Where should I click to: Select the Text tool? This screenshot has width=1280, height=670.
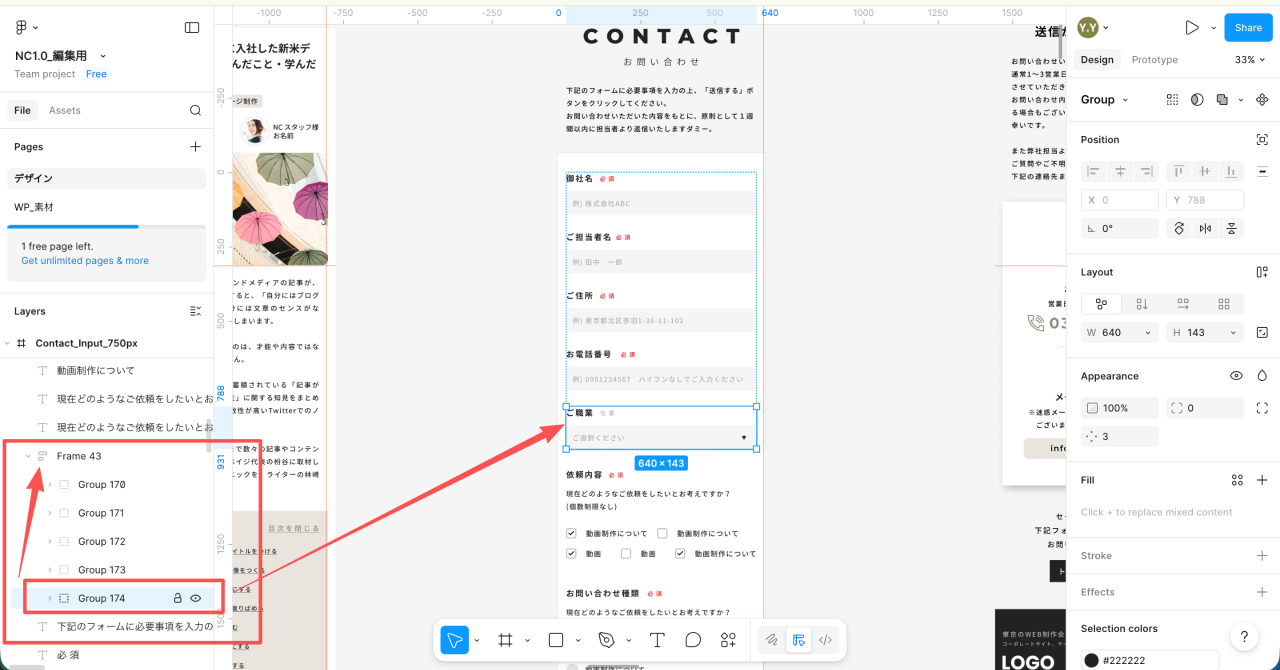tap(657, 640)
